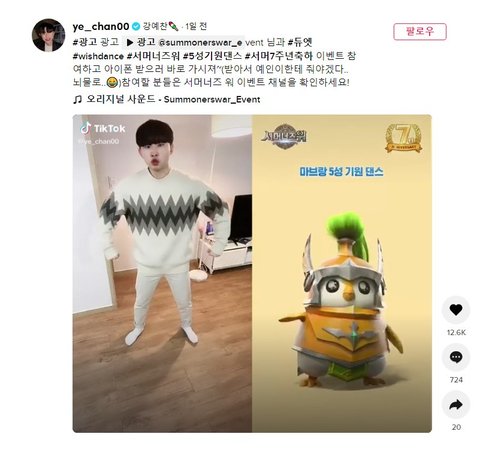The width and height of the screenshot is (480, 452).
Task: Open the #서머7주년축하 hashtag
Action: click(279, 56)
